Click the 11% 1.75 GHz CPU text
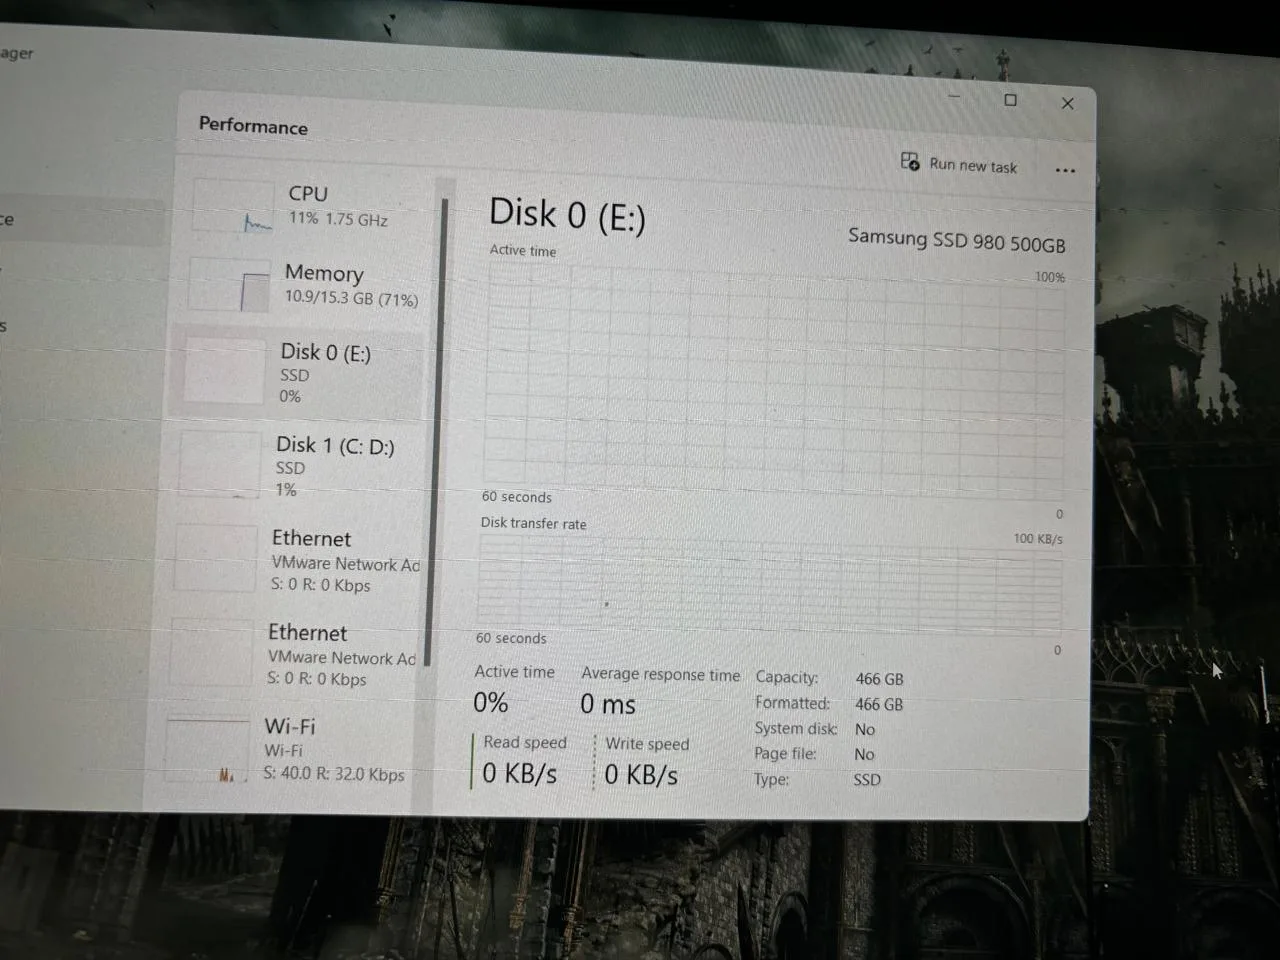 338,219
